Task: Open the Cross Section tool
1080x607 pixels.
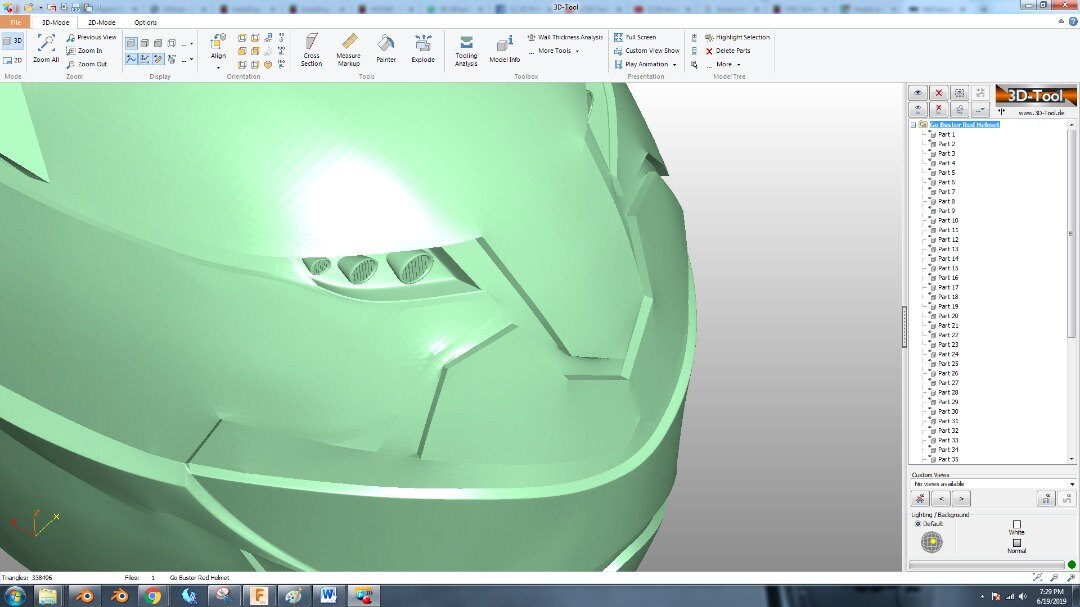Action: click(x=311, y=50)
